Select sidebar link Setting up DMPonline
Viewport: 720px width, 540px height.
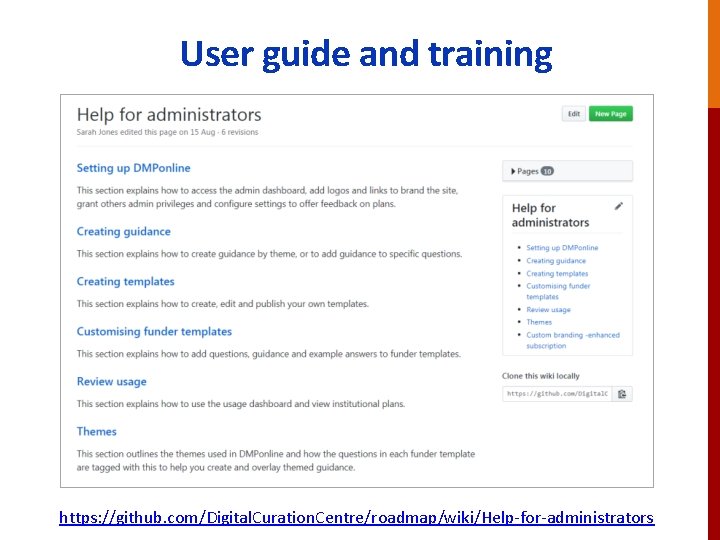(562, 248)
